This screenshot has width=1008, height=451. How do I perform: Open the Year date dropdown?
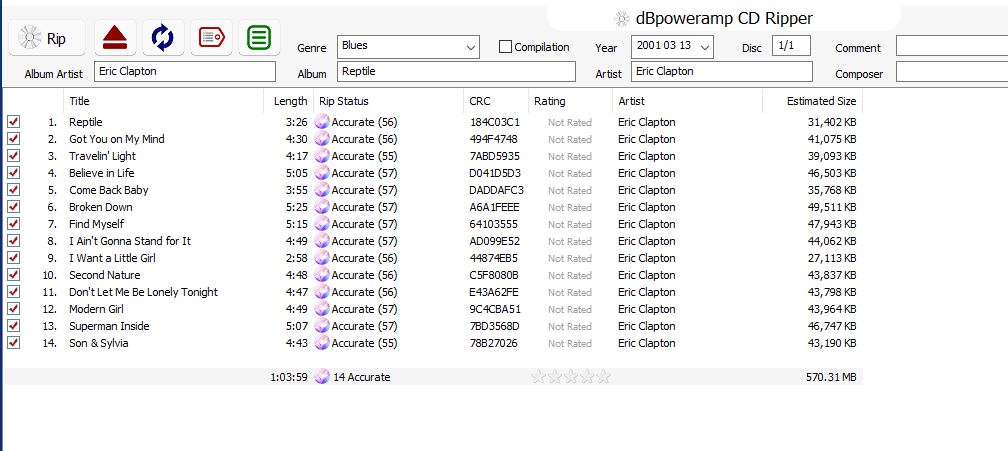tap(706, 47)
